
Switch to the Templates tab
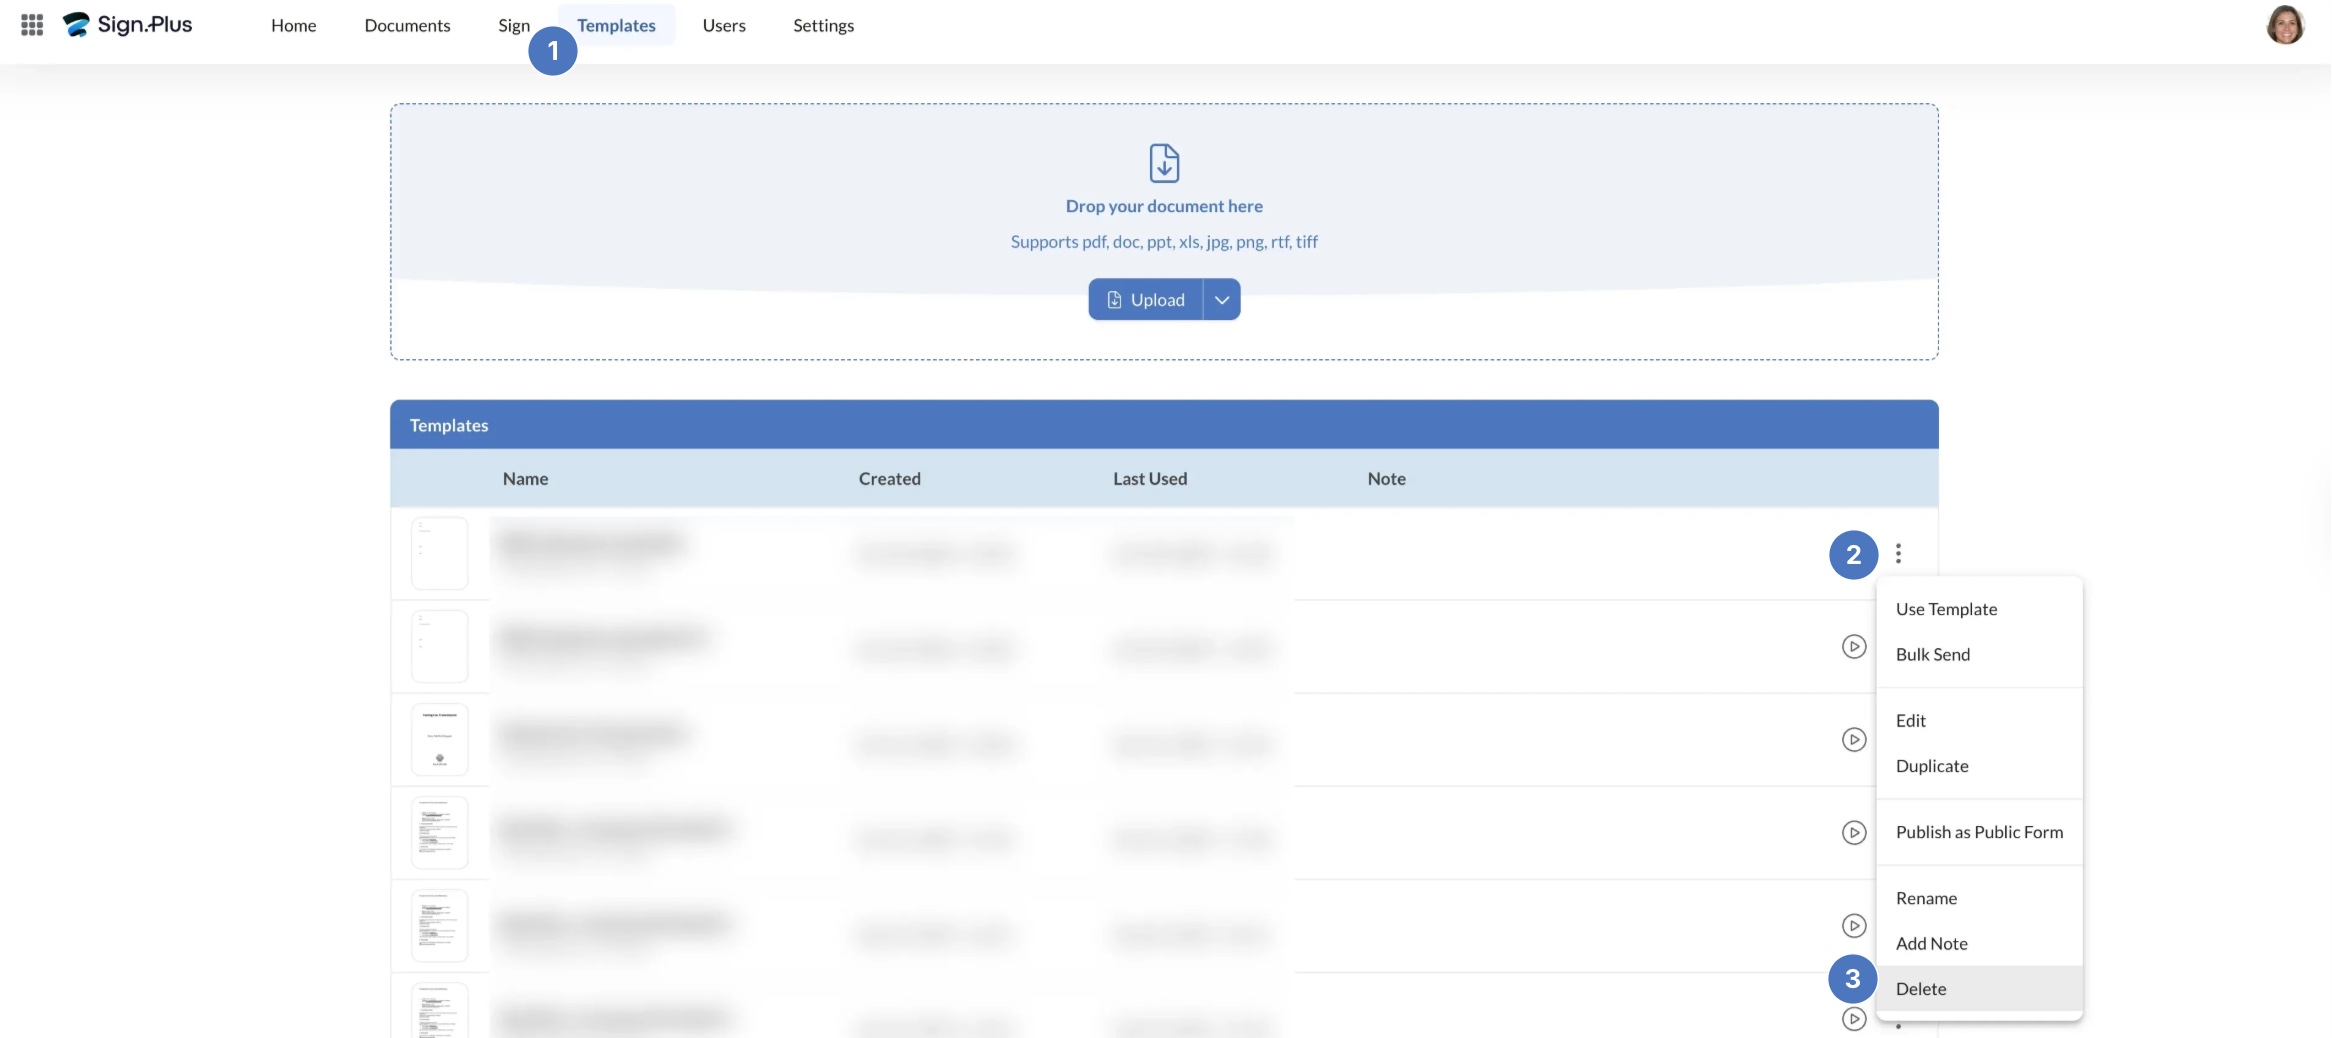click(x=616, y=25)
